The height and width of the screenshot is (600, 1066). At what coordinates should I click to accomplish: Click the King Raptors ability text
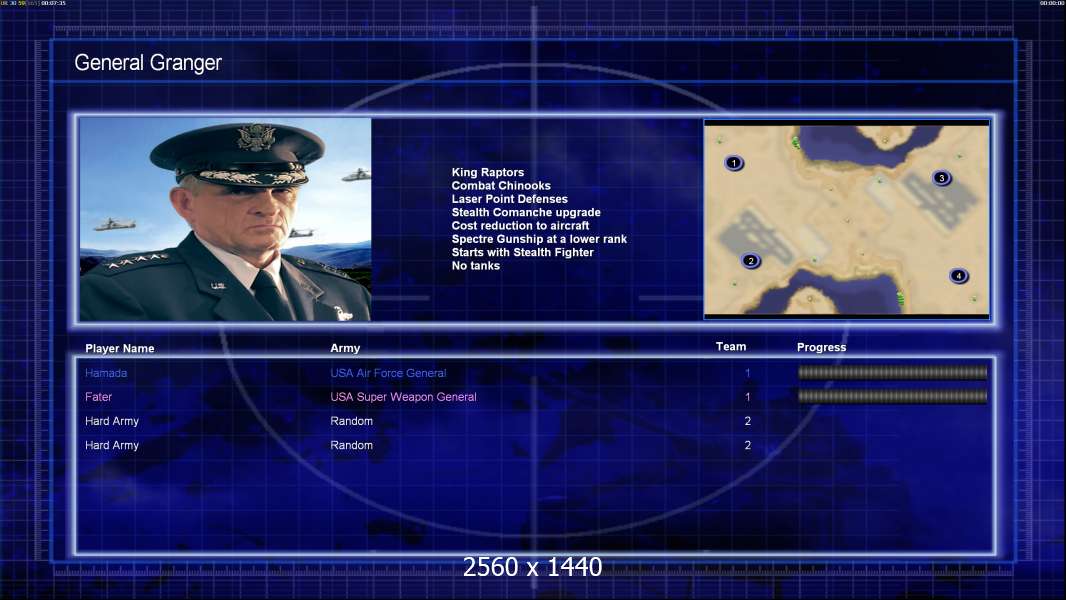(x=487, y=173)
